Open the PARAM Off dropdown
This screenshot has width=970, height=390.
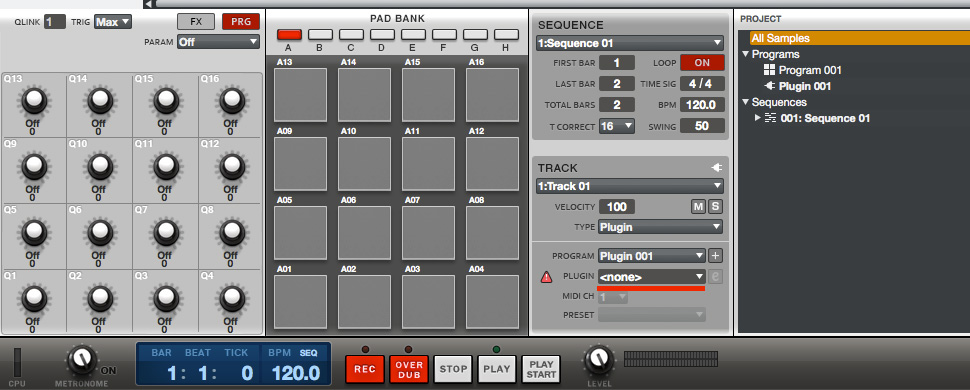(218, 42)
